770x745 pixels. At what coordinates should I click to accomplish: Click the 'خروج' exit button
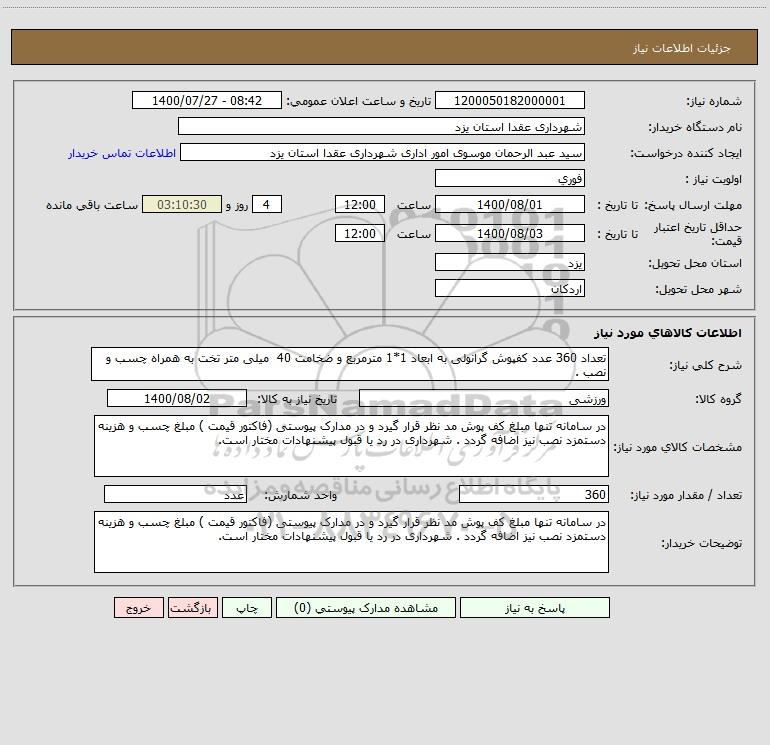click(x=138, y=607)
